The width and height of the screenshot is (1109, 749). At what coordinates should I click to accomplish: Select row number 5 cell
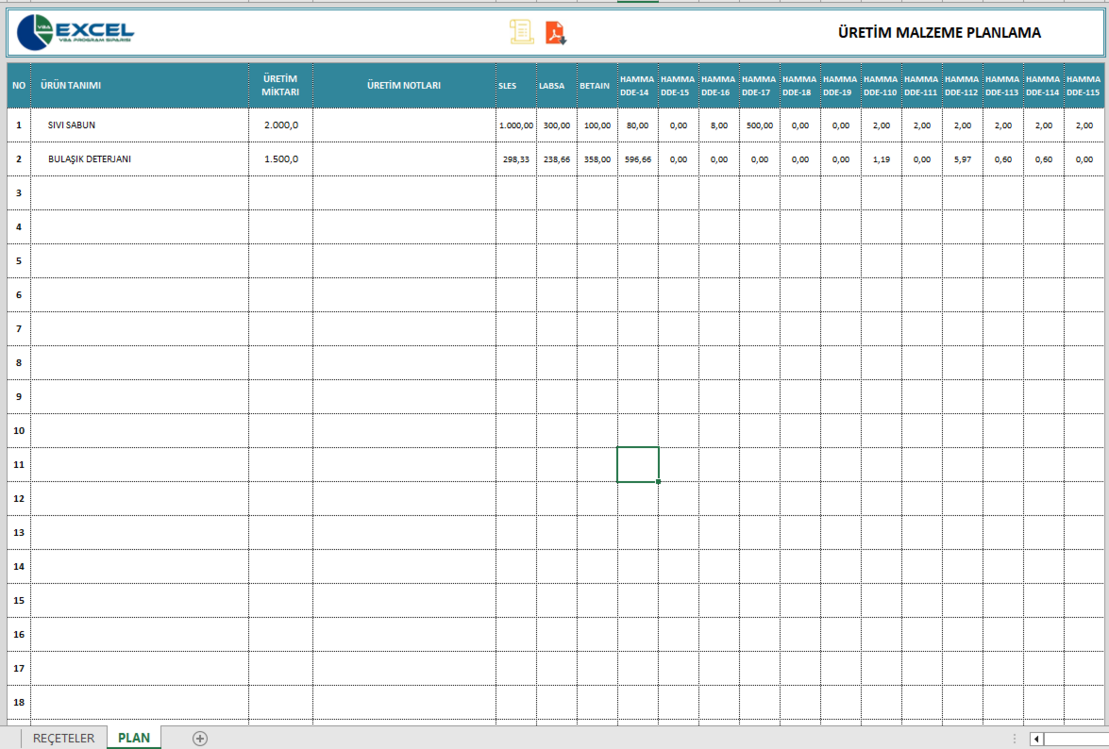coord(19,261)
